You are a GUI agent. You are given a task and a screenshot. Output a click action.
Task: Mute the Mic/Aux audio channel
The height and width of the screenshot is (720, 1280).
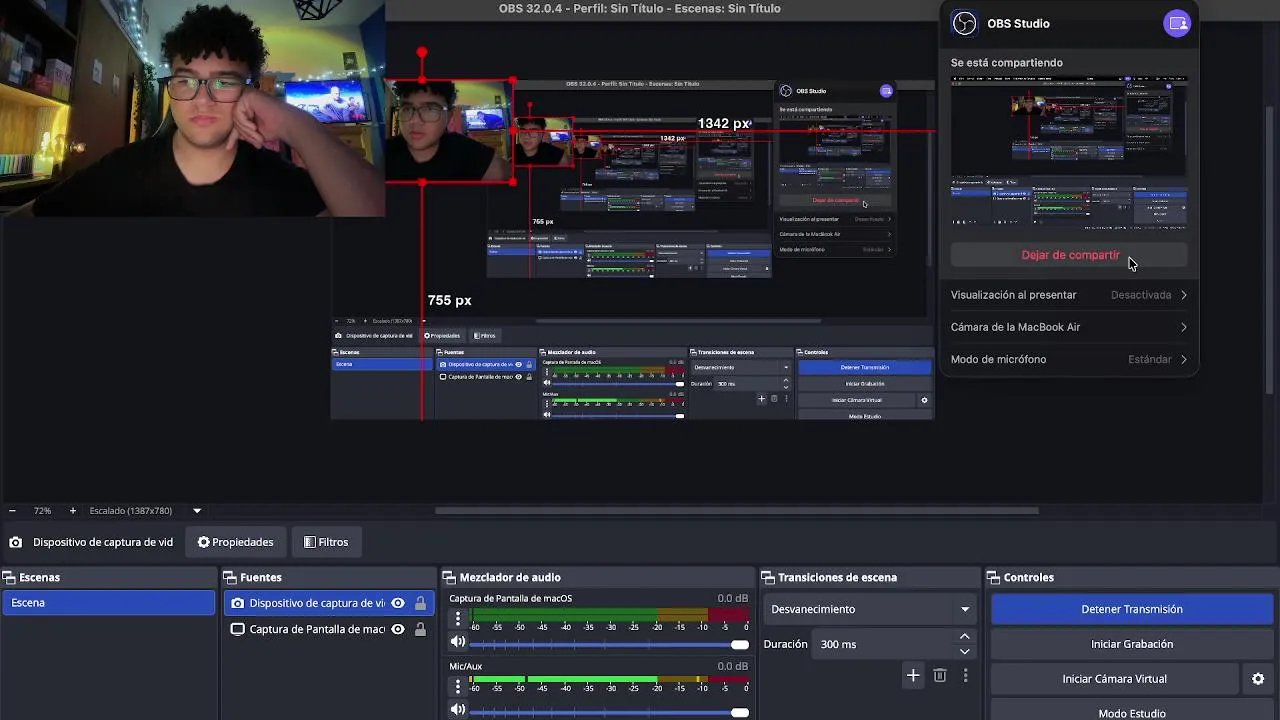point(458,710)
